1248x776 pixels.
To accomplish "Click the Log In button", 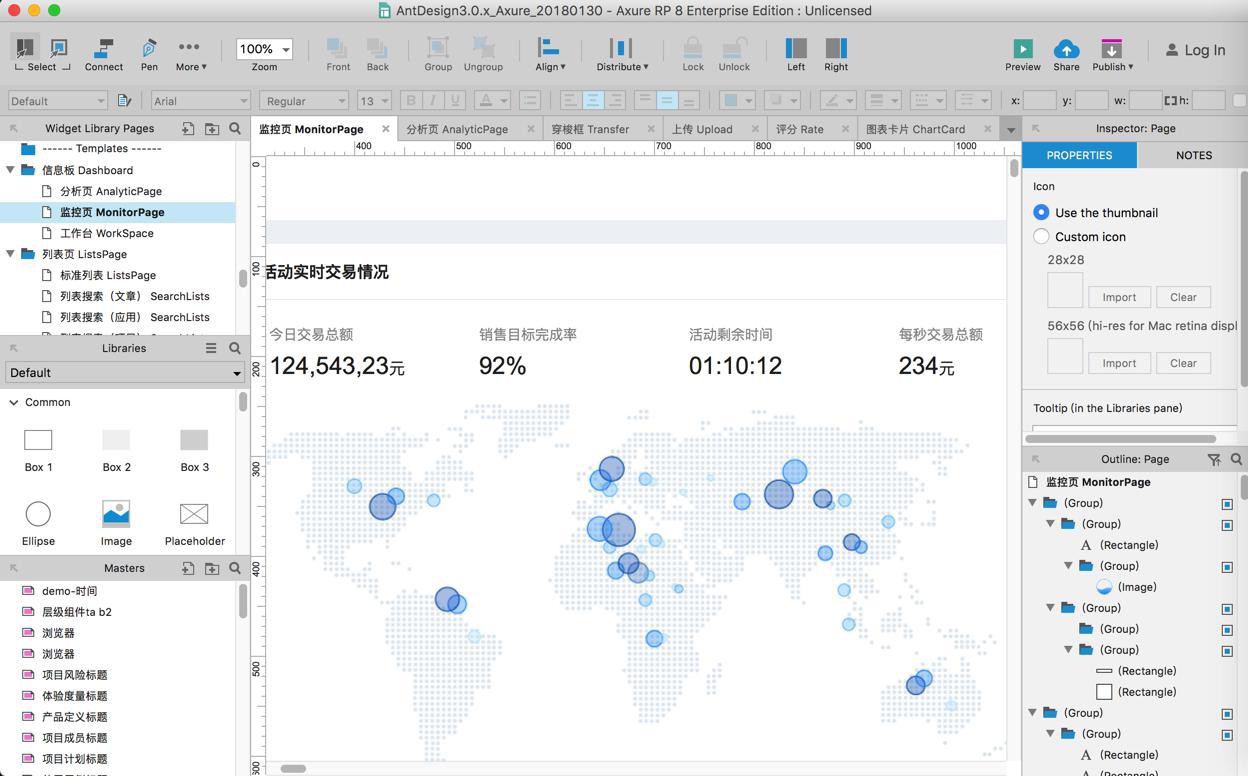I will [1196, 50].
